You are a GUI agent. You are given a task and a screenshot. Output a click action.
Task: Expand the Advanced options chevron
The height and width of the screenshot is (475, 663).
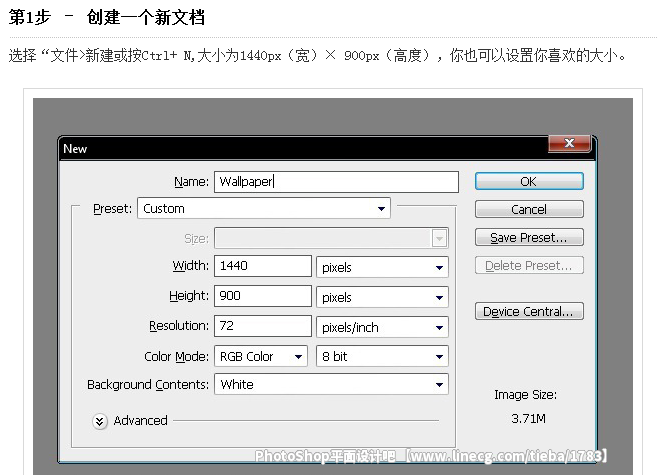coord(100,421)
